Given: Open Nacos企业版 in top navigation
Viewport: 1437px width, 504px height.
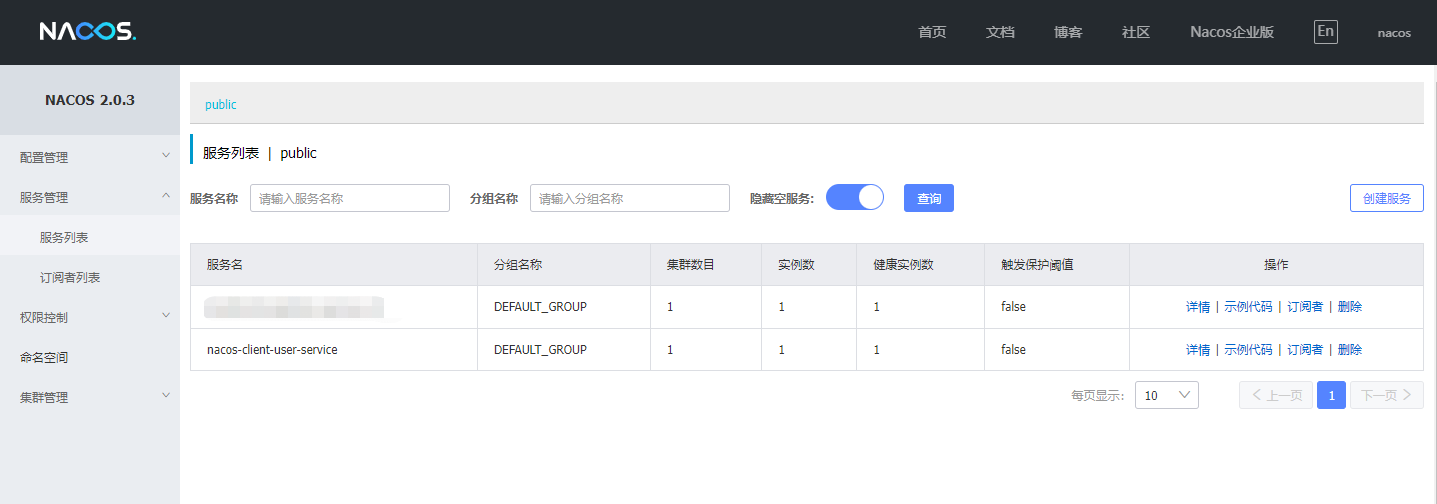Looking at the screenshot, I should [1232, 32].
